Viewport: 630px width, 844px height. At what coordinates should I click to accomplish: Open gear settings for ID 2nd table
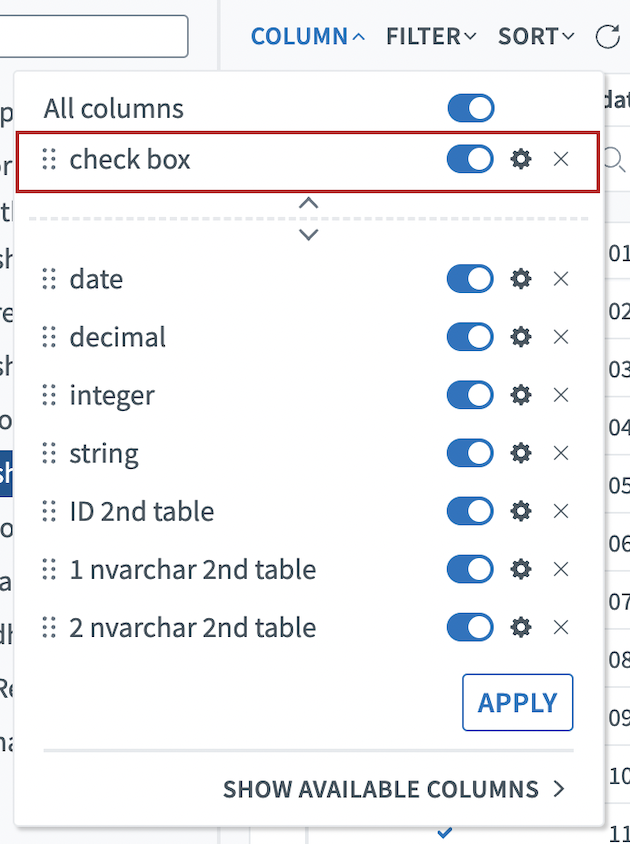click(x=521, y=511)
